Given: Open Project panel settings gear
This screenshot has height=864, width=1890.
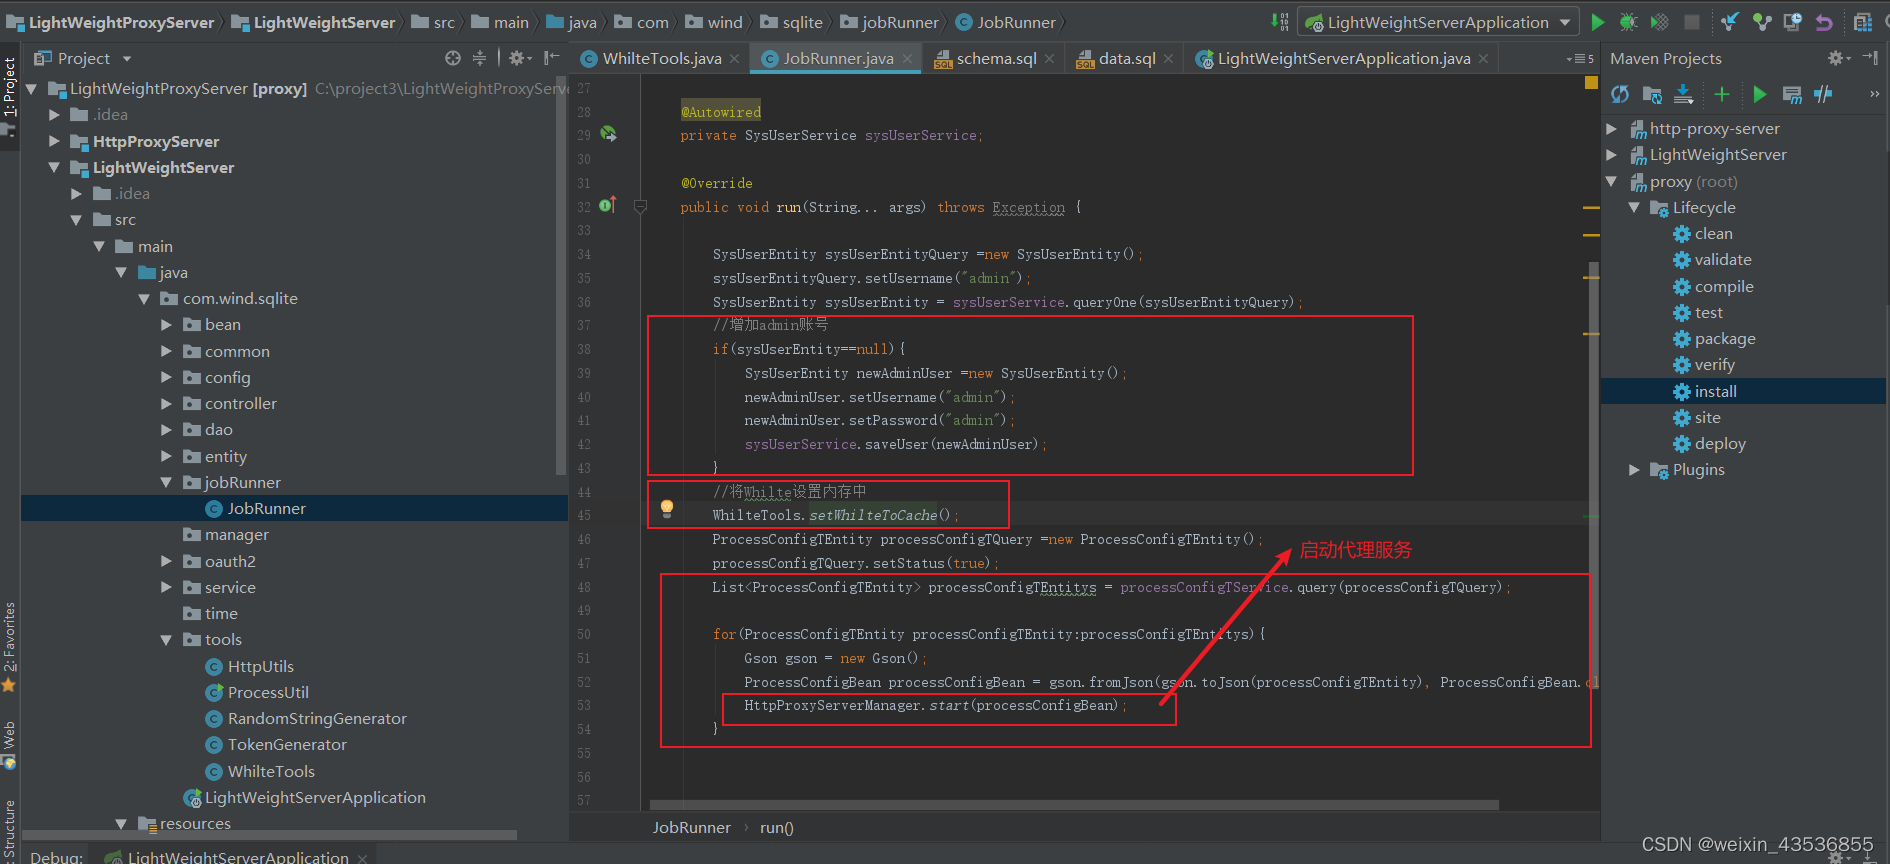Looking at the screenshot, I should (x=520, y=58).
